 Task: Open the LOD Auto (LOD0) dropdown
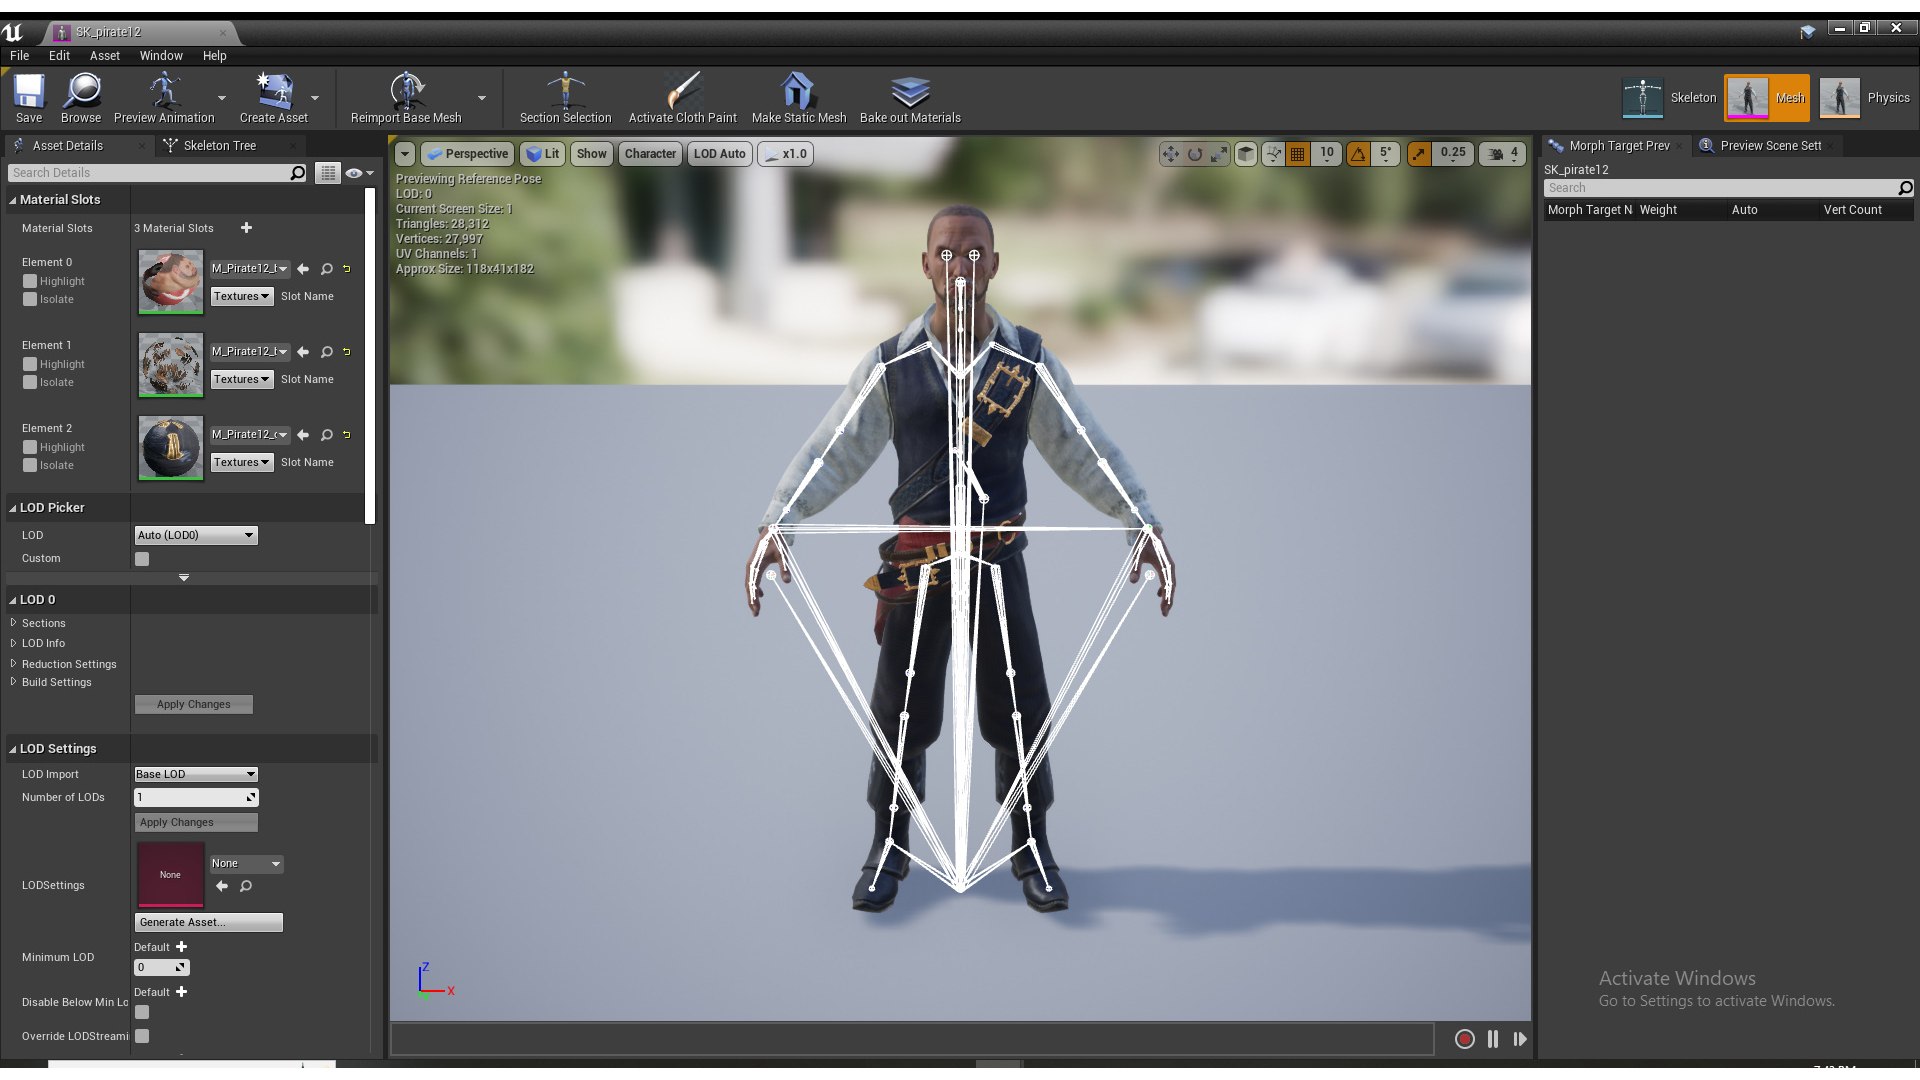point(196,536)
